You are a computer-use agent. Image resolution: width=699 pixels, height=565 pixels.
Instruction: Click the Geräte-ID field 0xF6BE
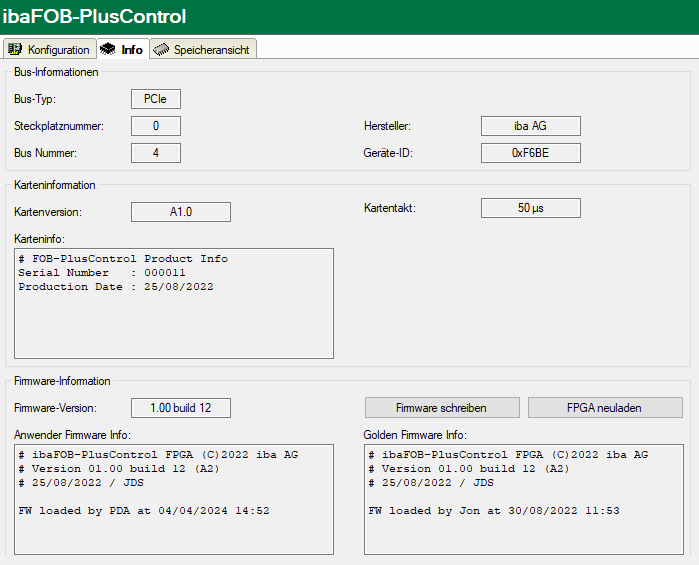(530, 153)
